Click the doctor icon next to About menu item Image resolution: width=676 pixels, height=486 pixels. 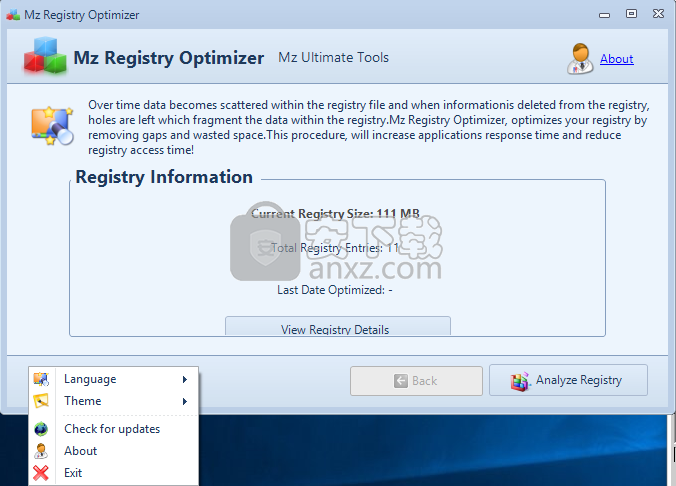[x=41, y=451]
